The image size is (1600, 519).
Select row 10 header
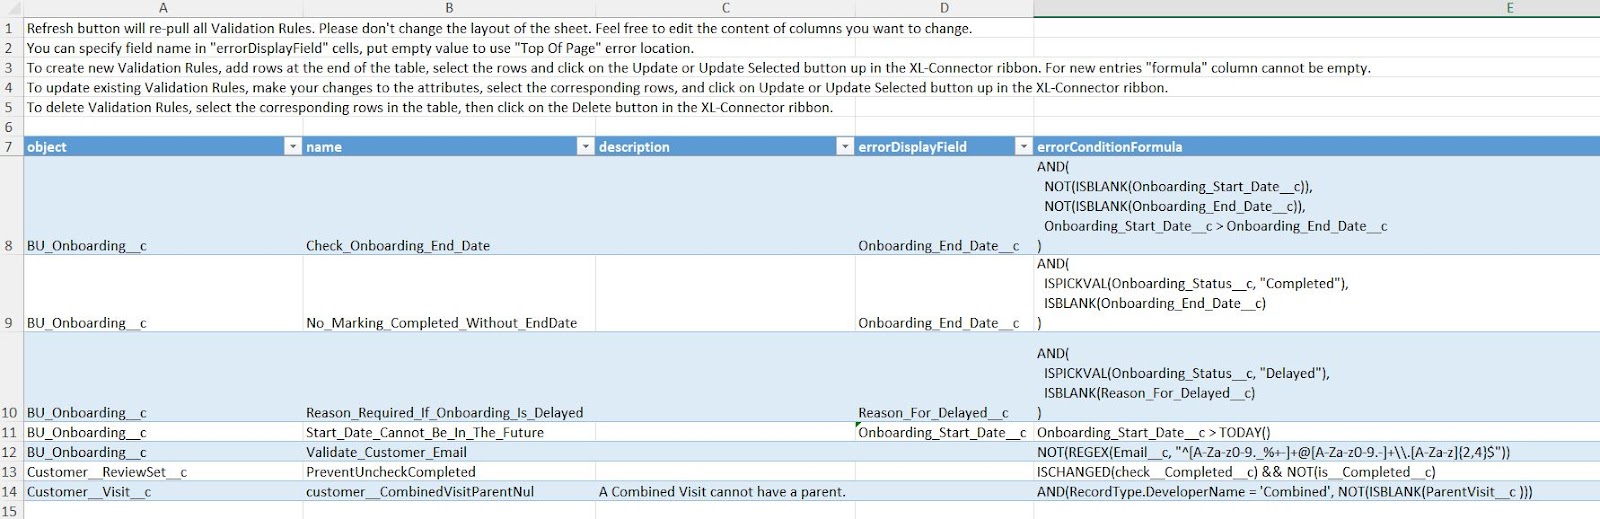(11, 377)
